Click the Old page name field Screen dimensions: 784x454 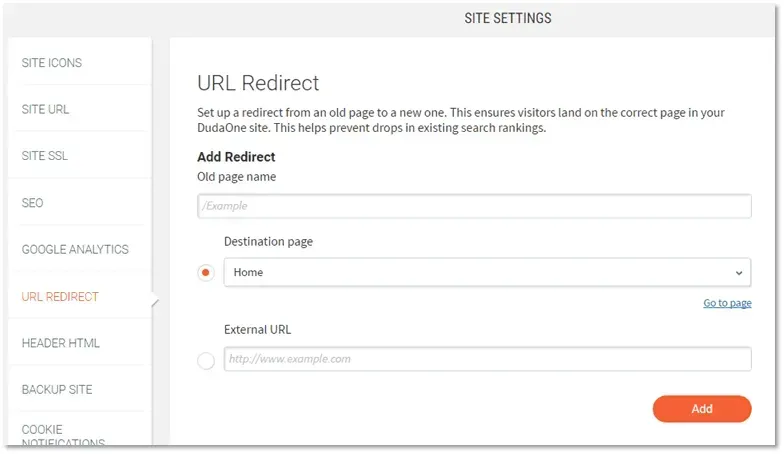coord(474,206)
